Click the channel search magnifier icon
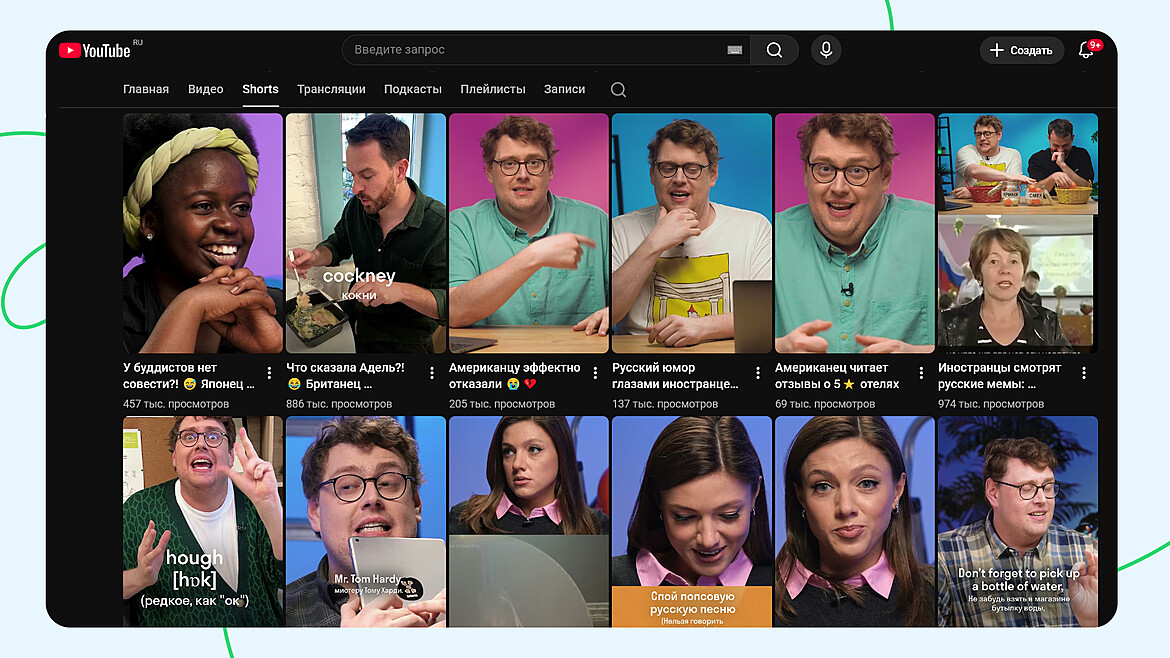The width and height of the screenshot is (1170, 658). [x=618, y=90]
